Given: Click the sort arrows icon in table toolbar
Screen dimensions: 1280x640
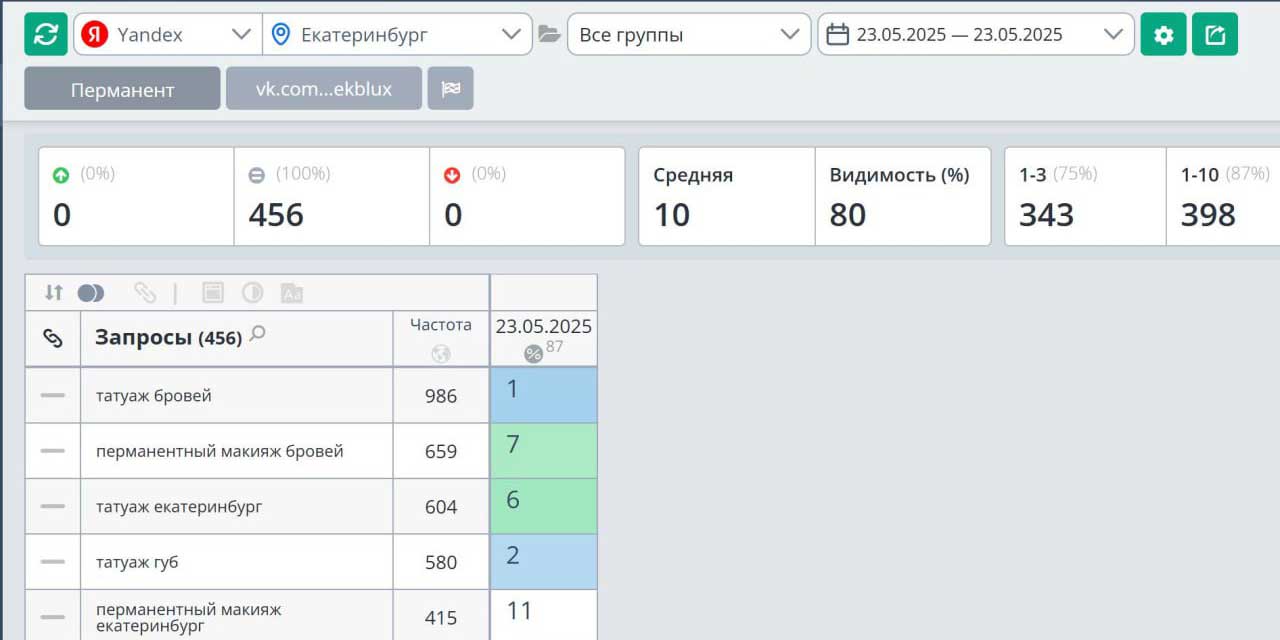Looking at the screenshot, I should [x=54, y=292].
